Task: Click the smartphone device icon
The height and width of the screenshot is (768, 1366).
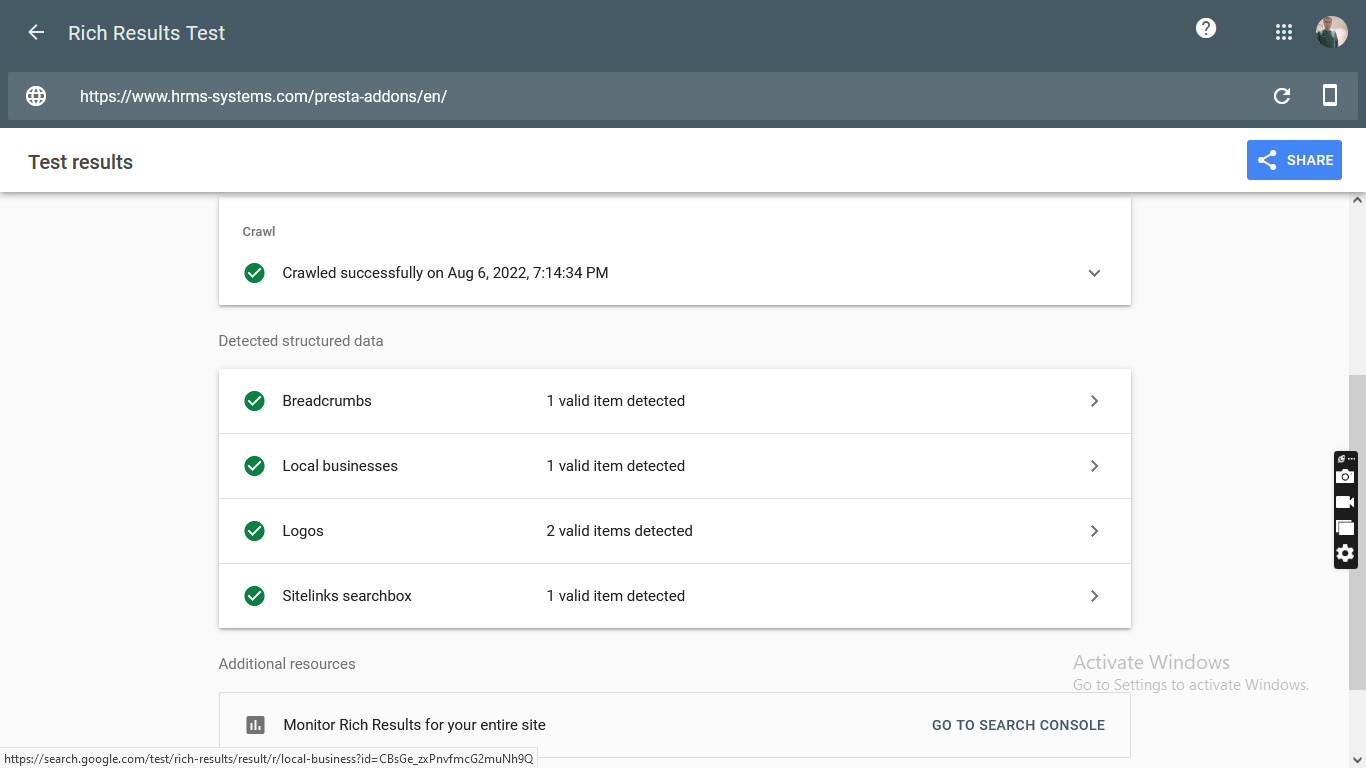Action: 1330,96
